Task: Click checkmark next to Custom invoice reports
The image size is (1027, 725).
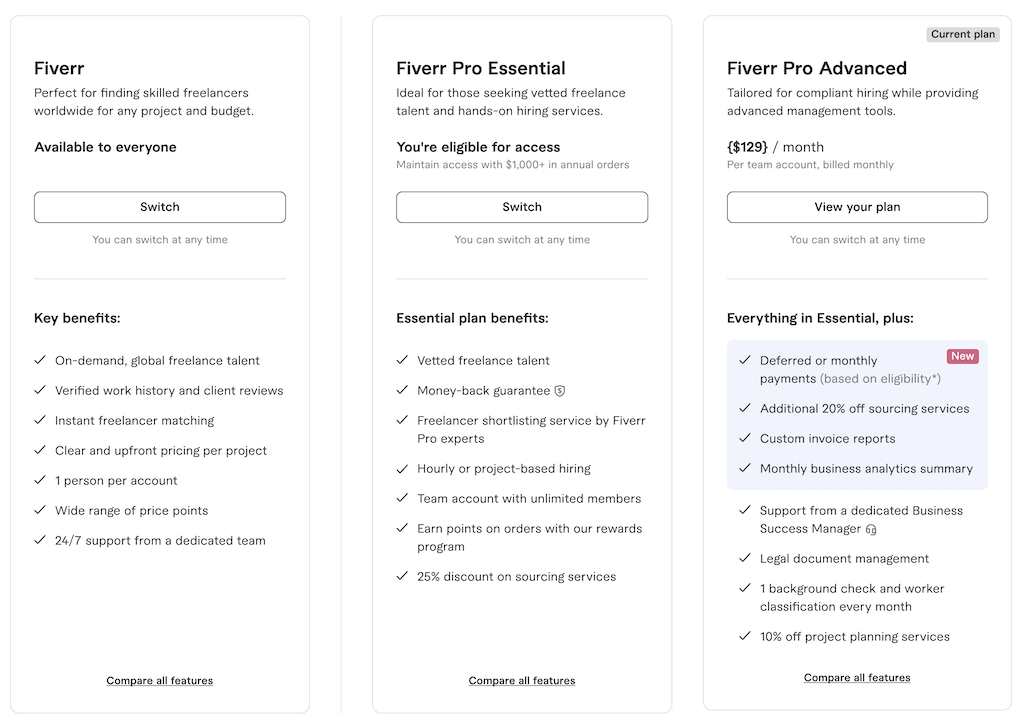Action: click(745, 438)
